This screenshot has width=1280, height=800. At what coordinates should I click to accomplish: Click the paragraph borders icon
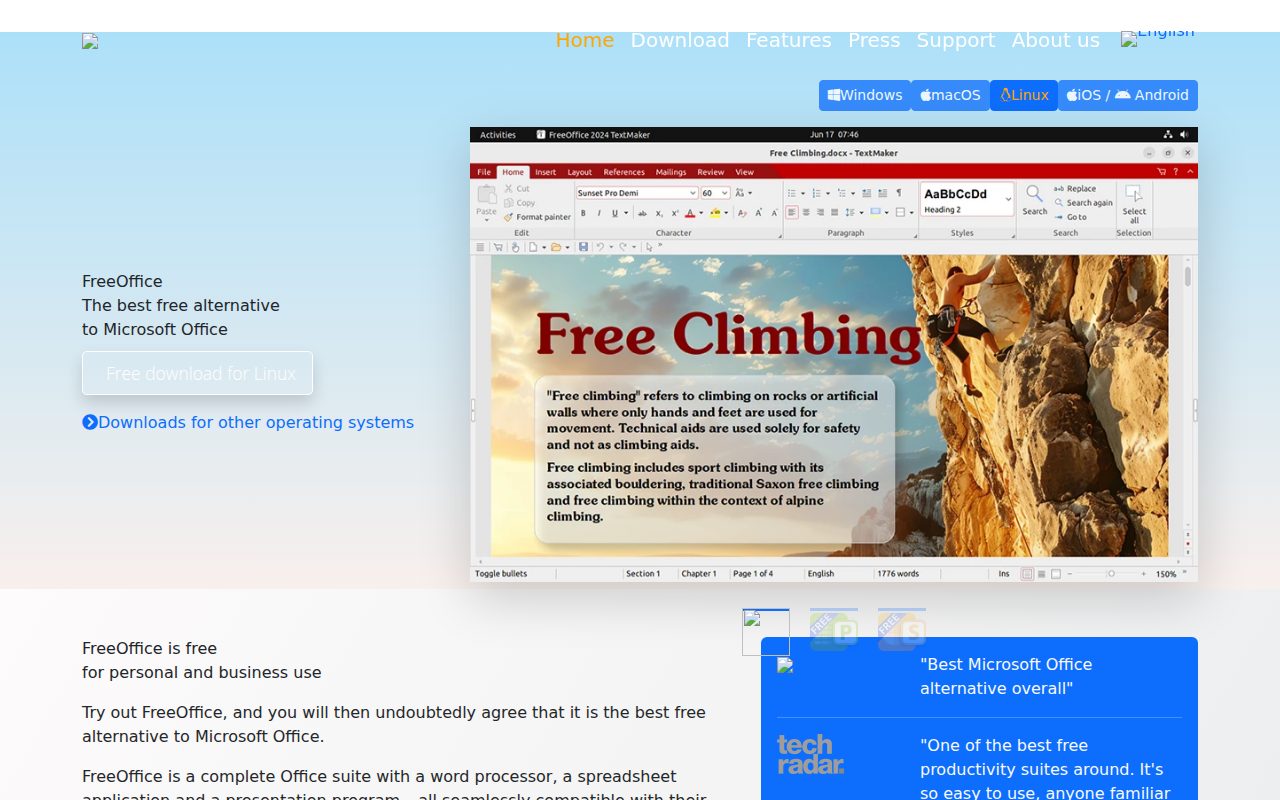point(900,212)
